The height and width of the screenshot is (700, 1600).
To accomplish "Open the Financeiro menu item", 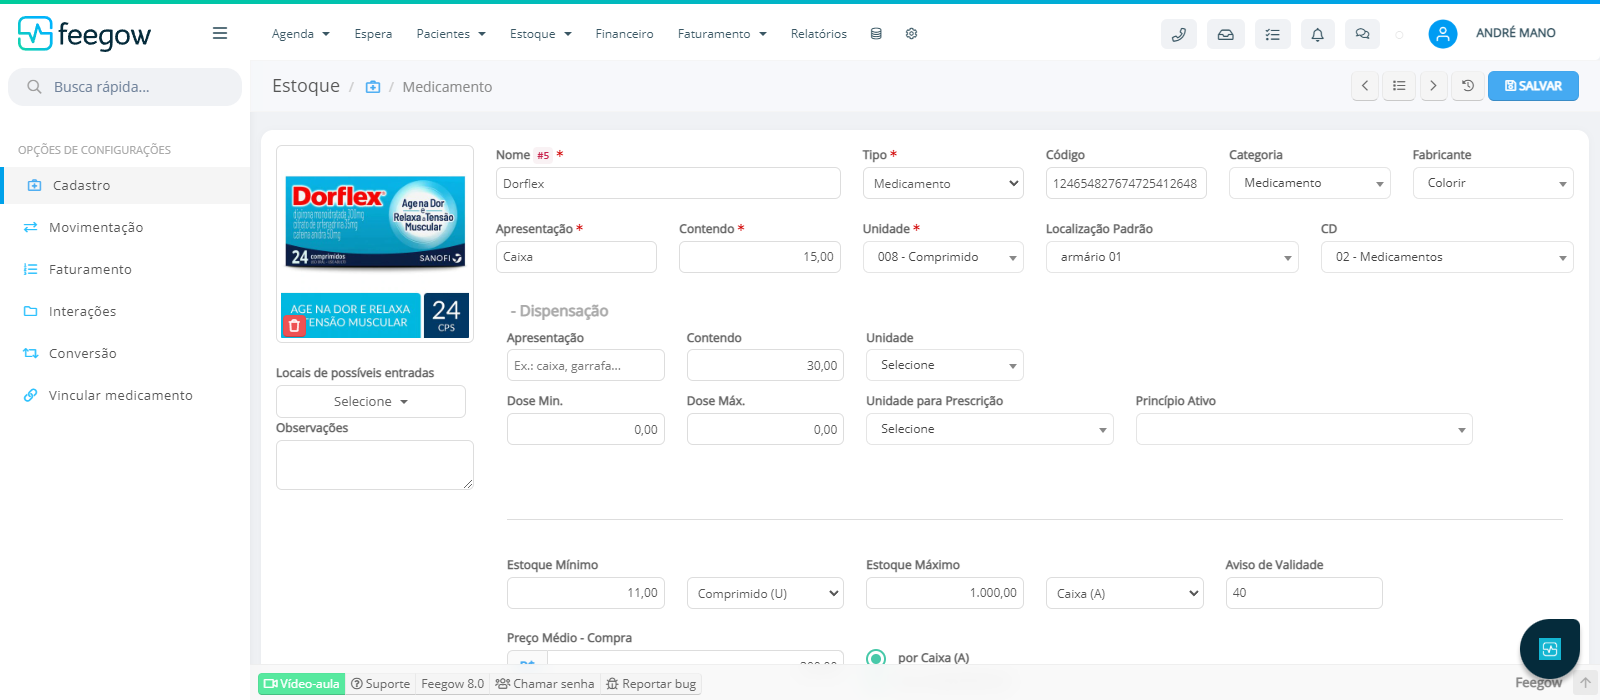I will point(624,34).
